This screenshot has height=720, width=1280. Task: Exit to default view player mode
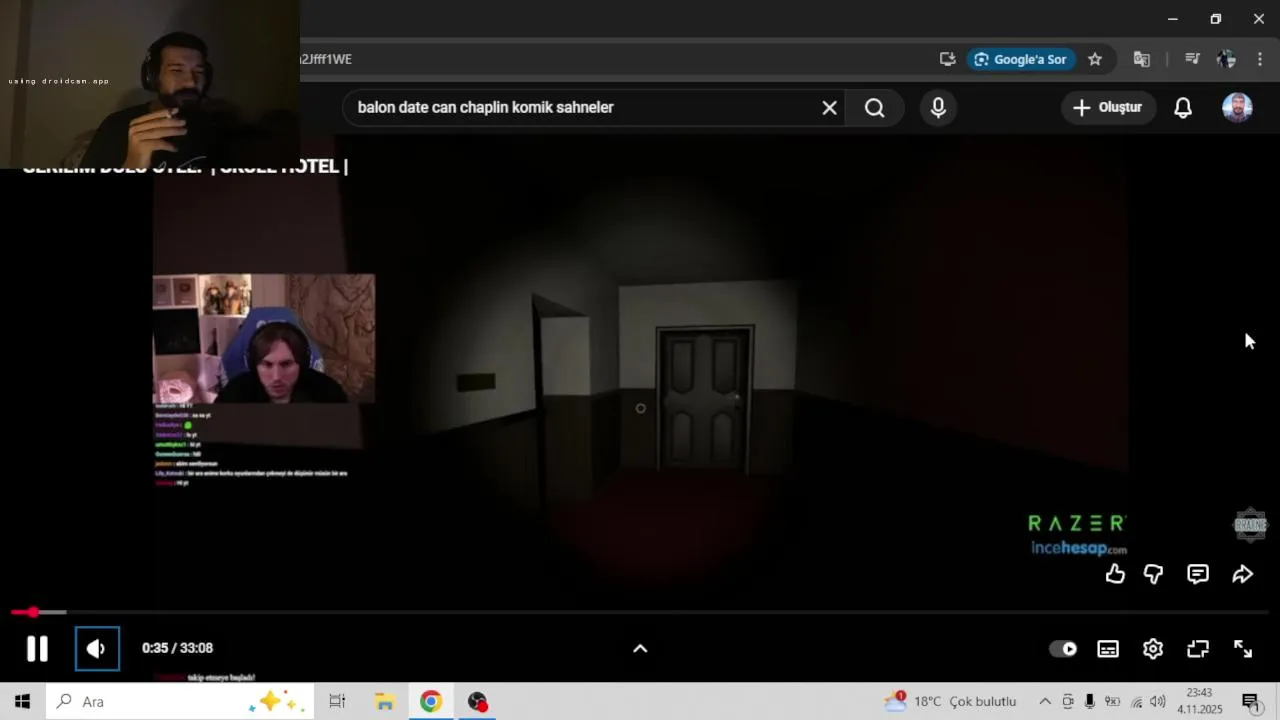click(x=1198, y=649)
